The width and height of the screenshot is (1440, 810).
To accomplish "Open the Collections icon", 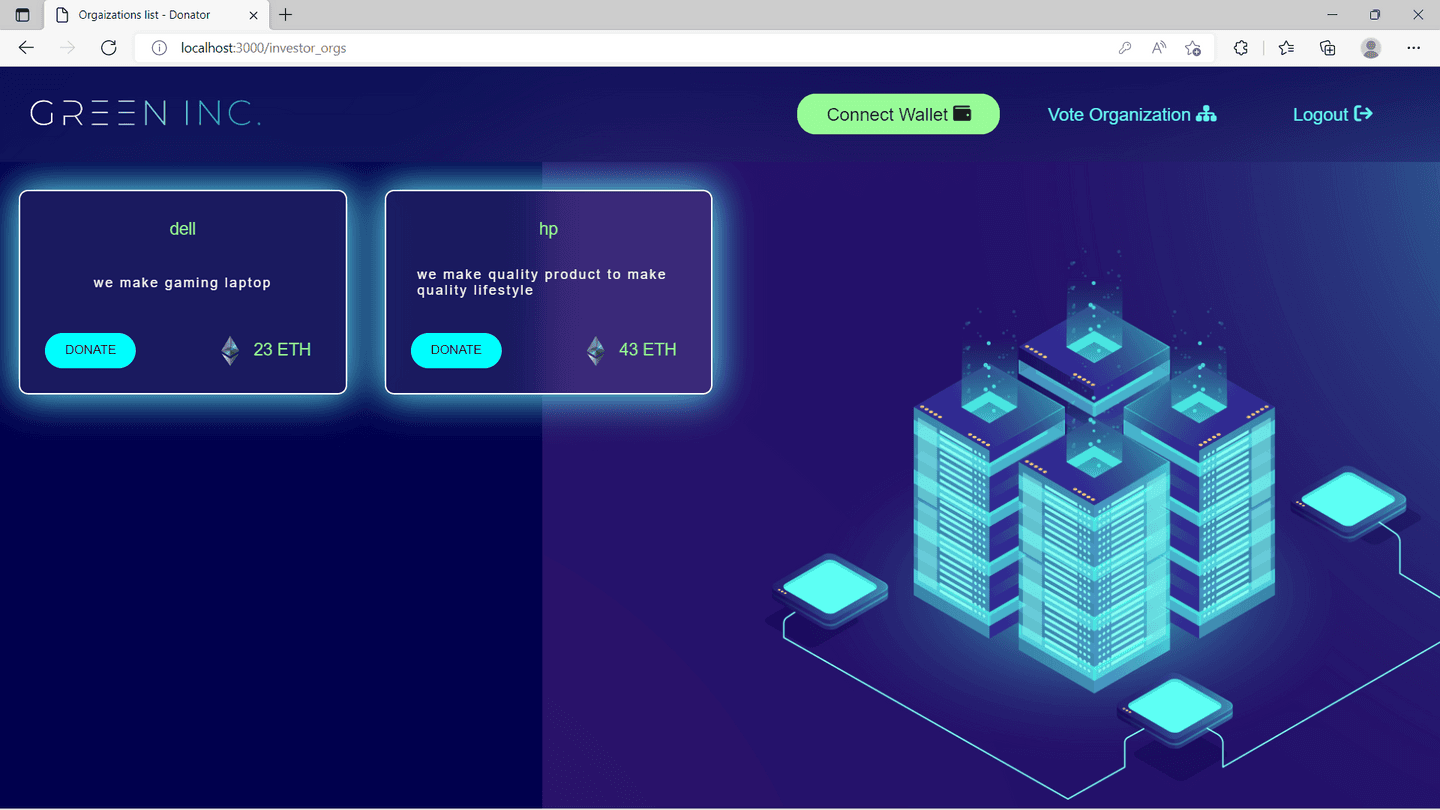I will 1328,47.
